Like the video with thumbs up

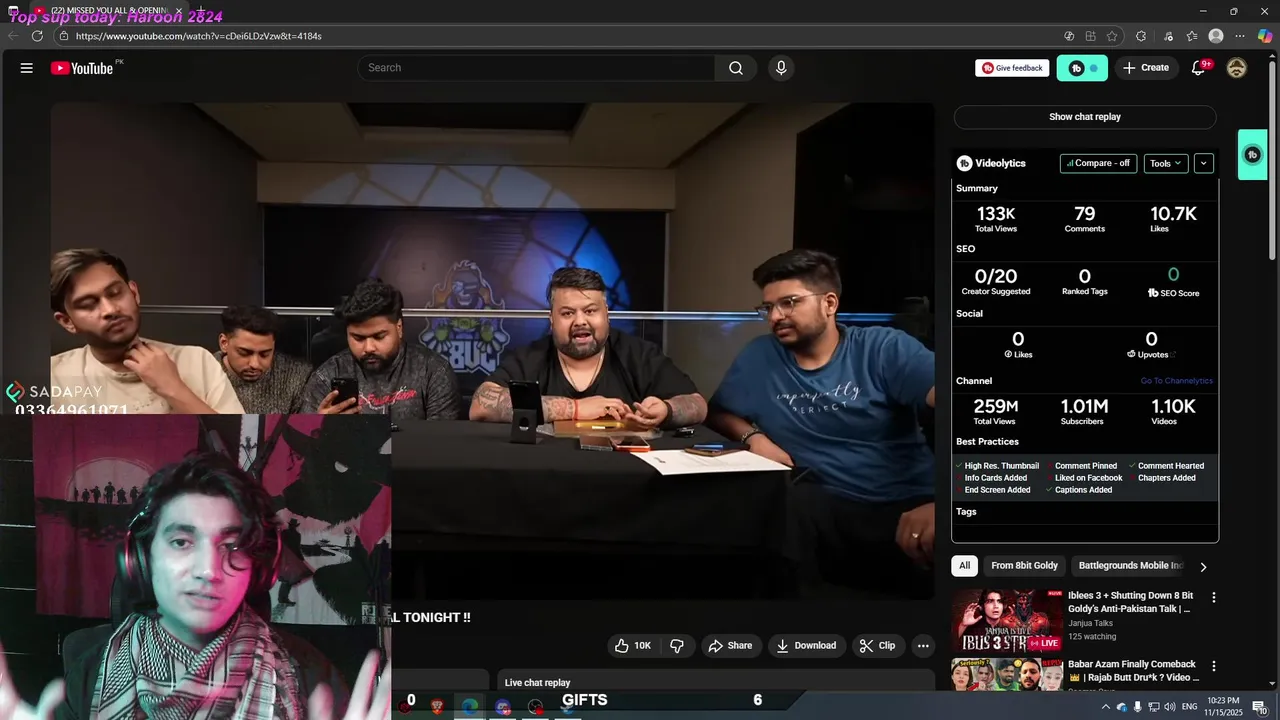[x=632, y=646]
